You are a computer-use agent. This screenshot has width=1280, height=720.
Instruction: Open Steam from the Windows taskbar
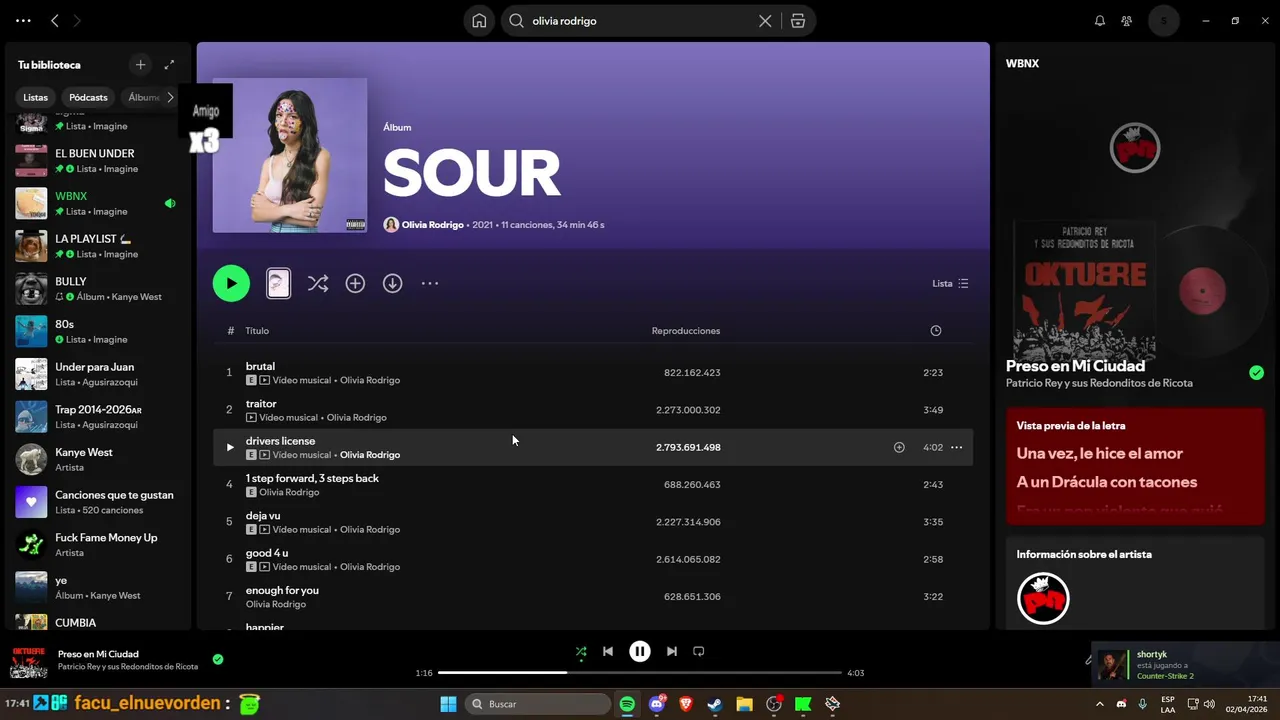click(x=715, y=704)
